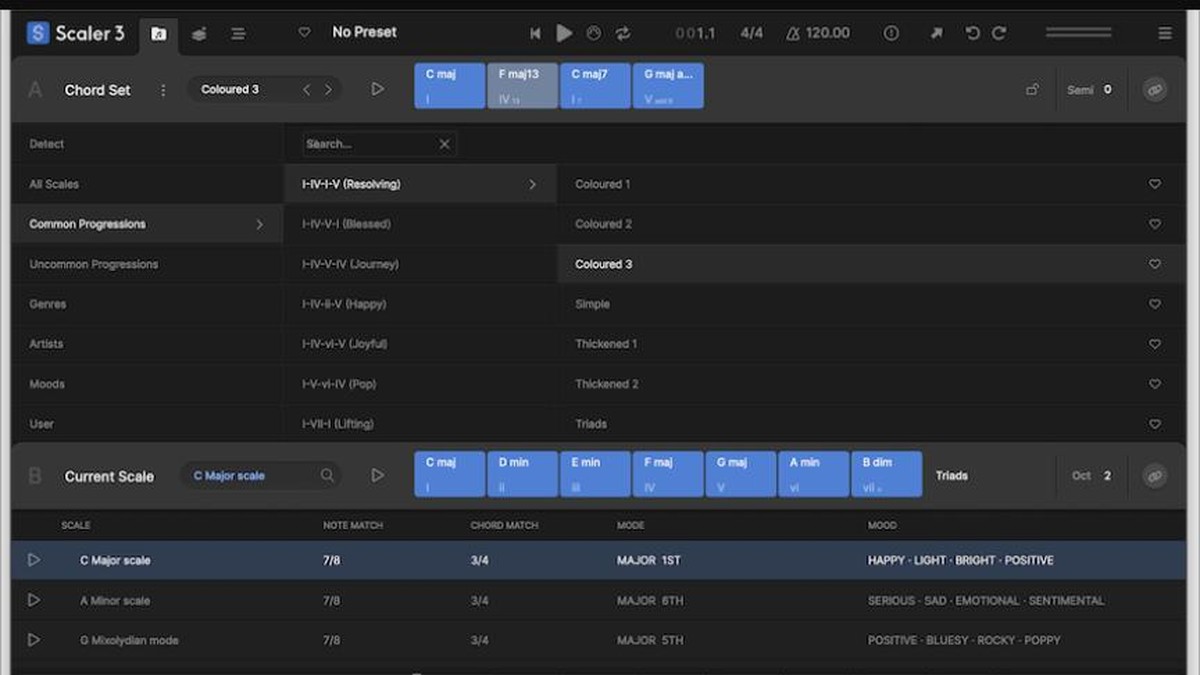Go to next chord set variation
Image resolution: width=1200 pixels, height=675 pixels.
328,90
